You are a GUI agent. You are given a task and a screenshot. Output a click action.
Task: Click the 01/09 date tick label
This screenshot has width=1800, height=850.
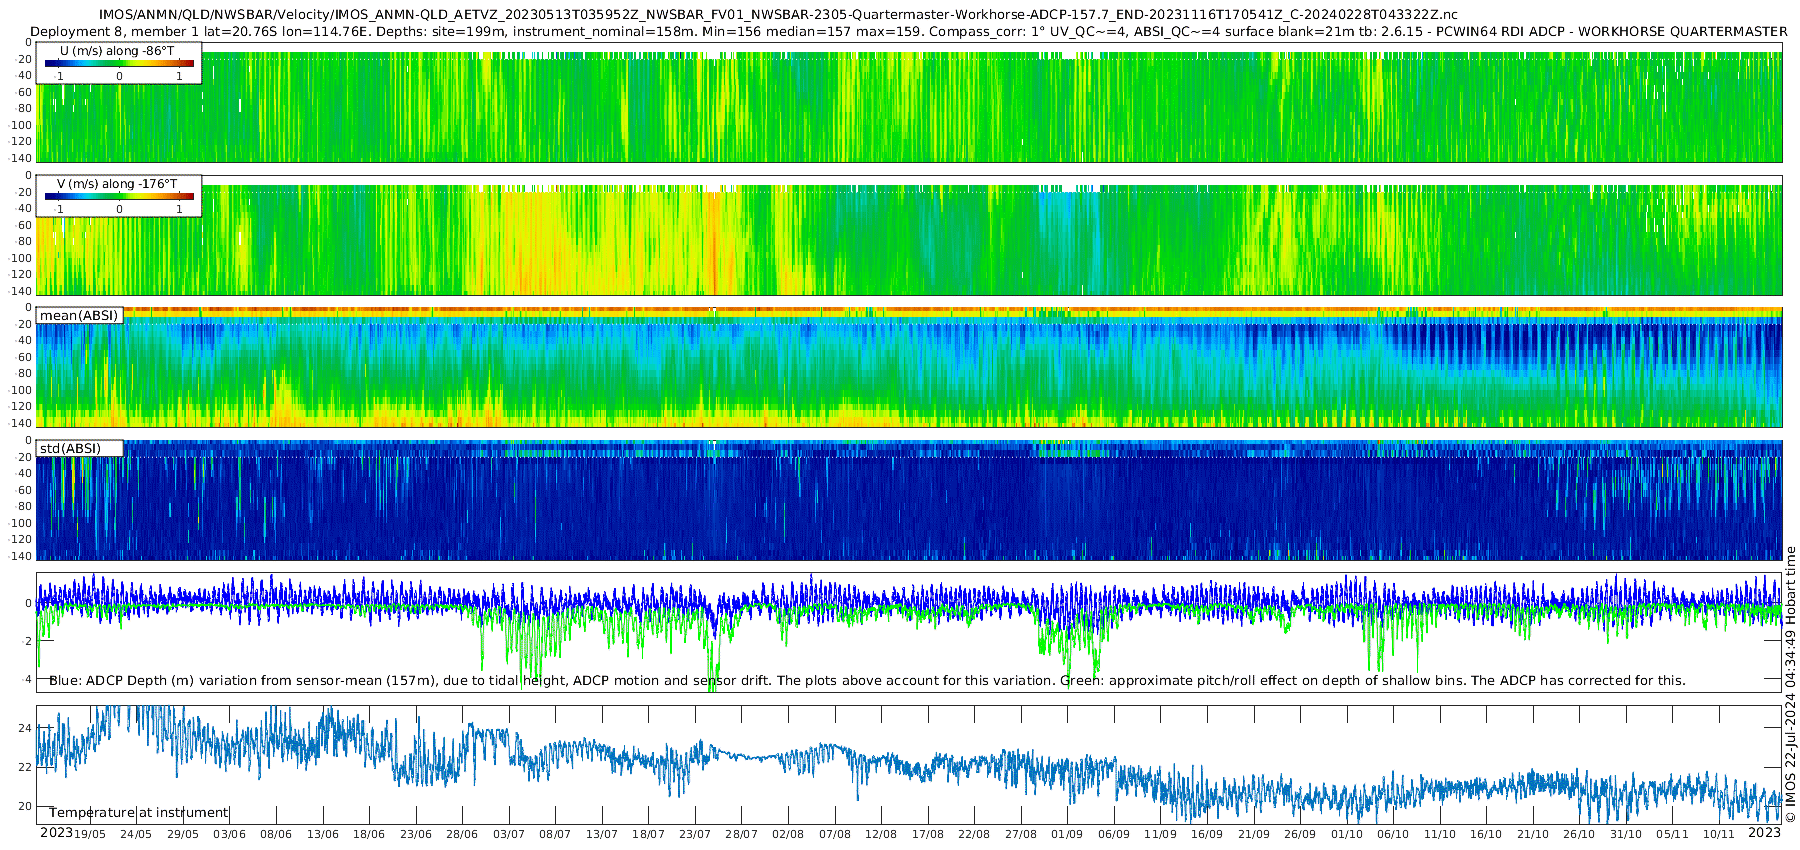1067,834
